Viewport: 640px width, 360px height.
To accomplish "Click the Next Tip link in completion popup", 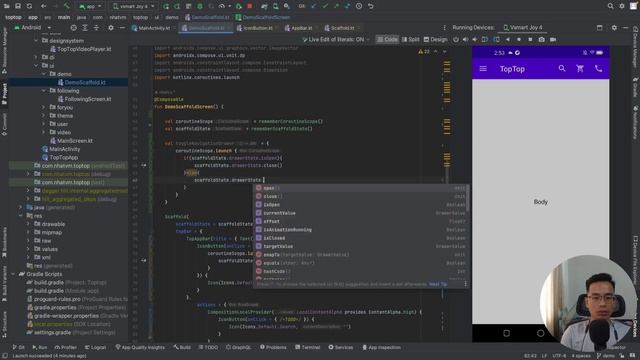I will pos(438,284).
